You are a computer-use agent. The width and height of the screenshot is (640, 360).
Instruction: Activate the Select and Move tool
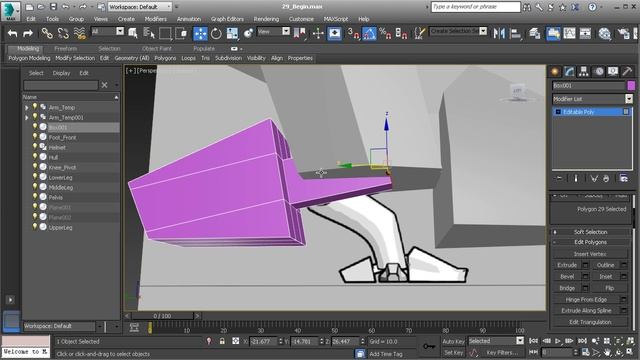200,33
